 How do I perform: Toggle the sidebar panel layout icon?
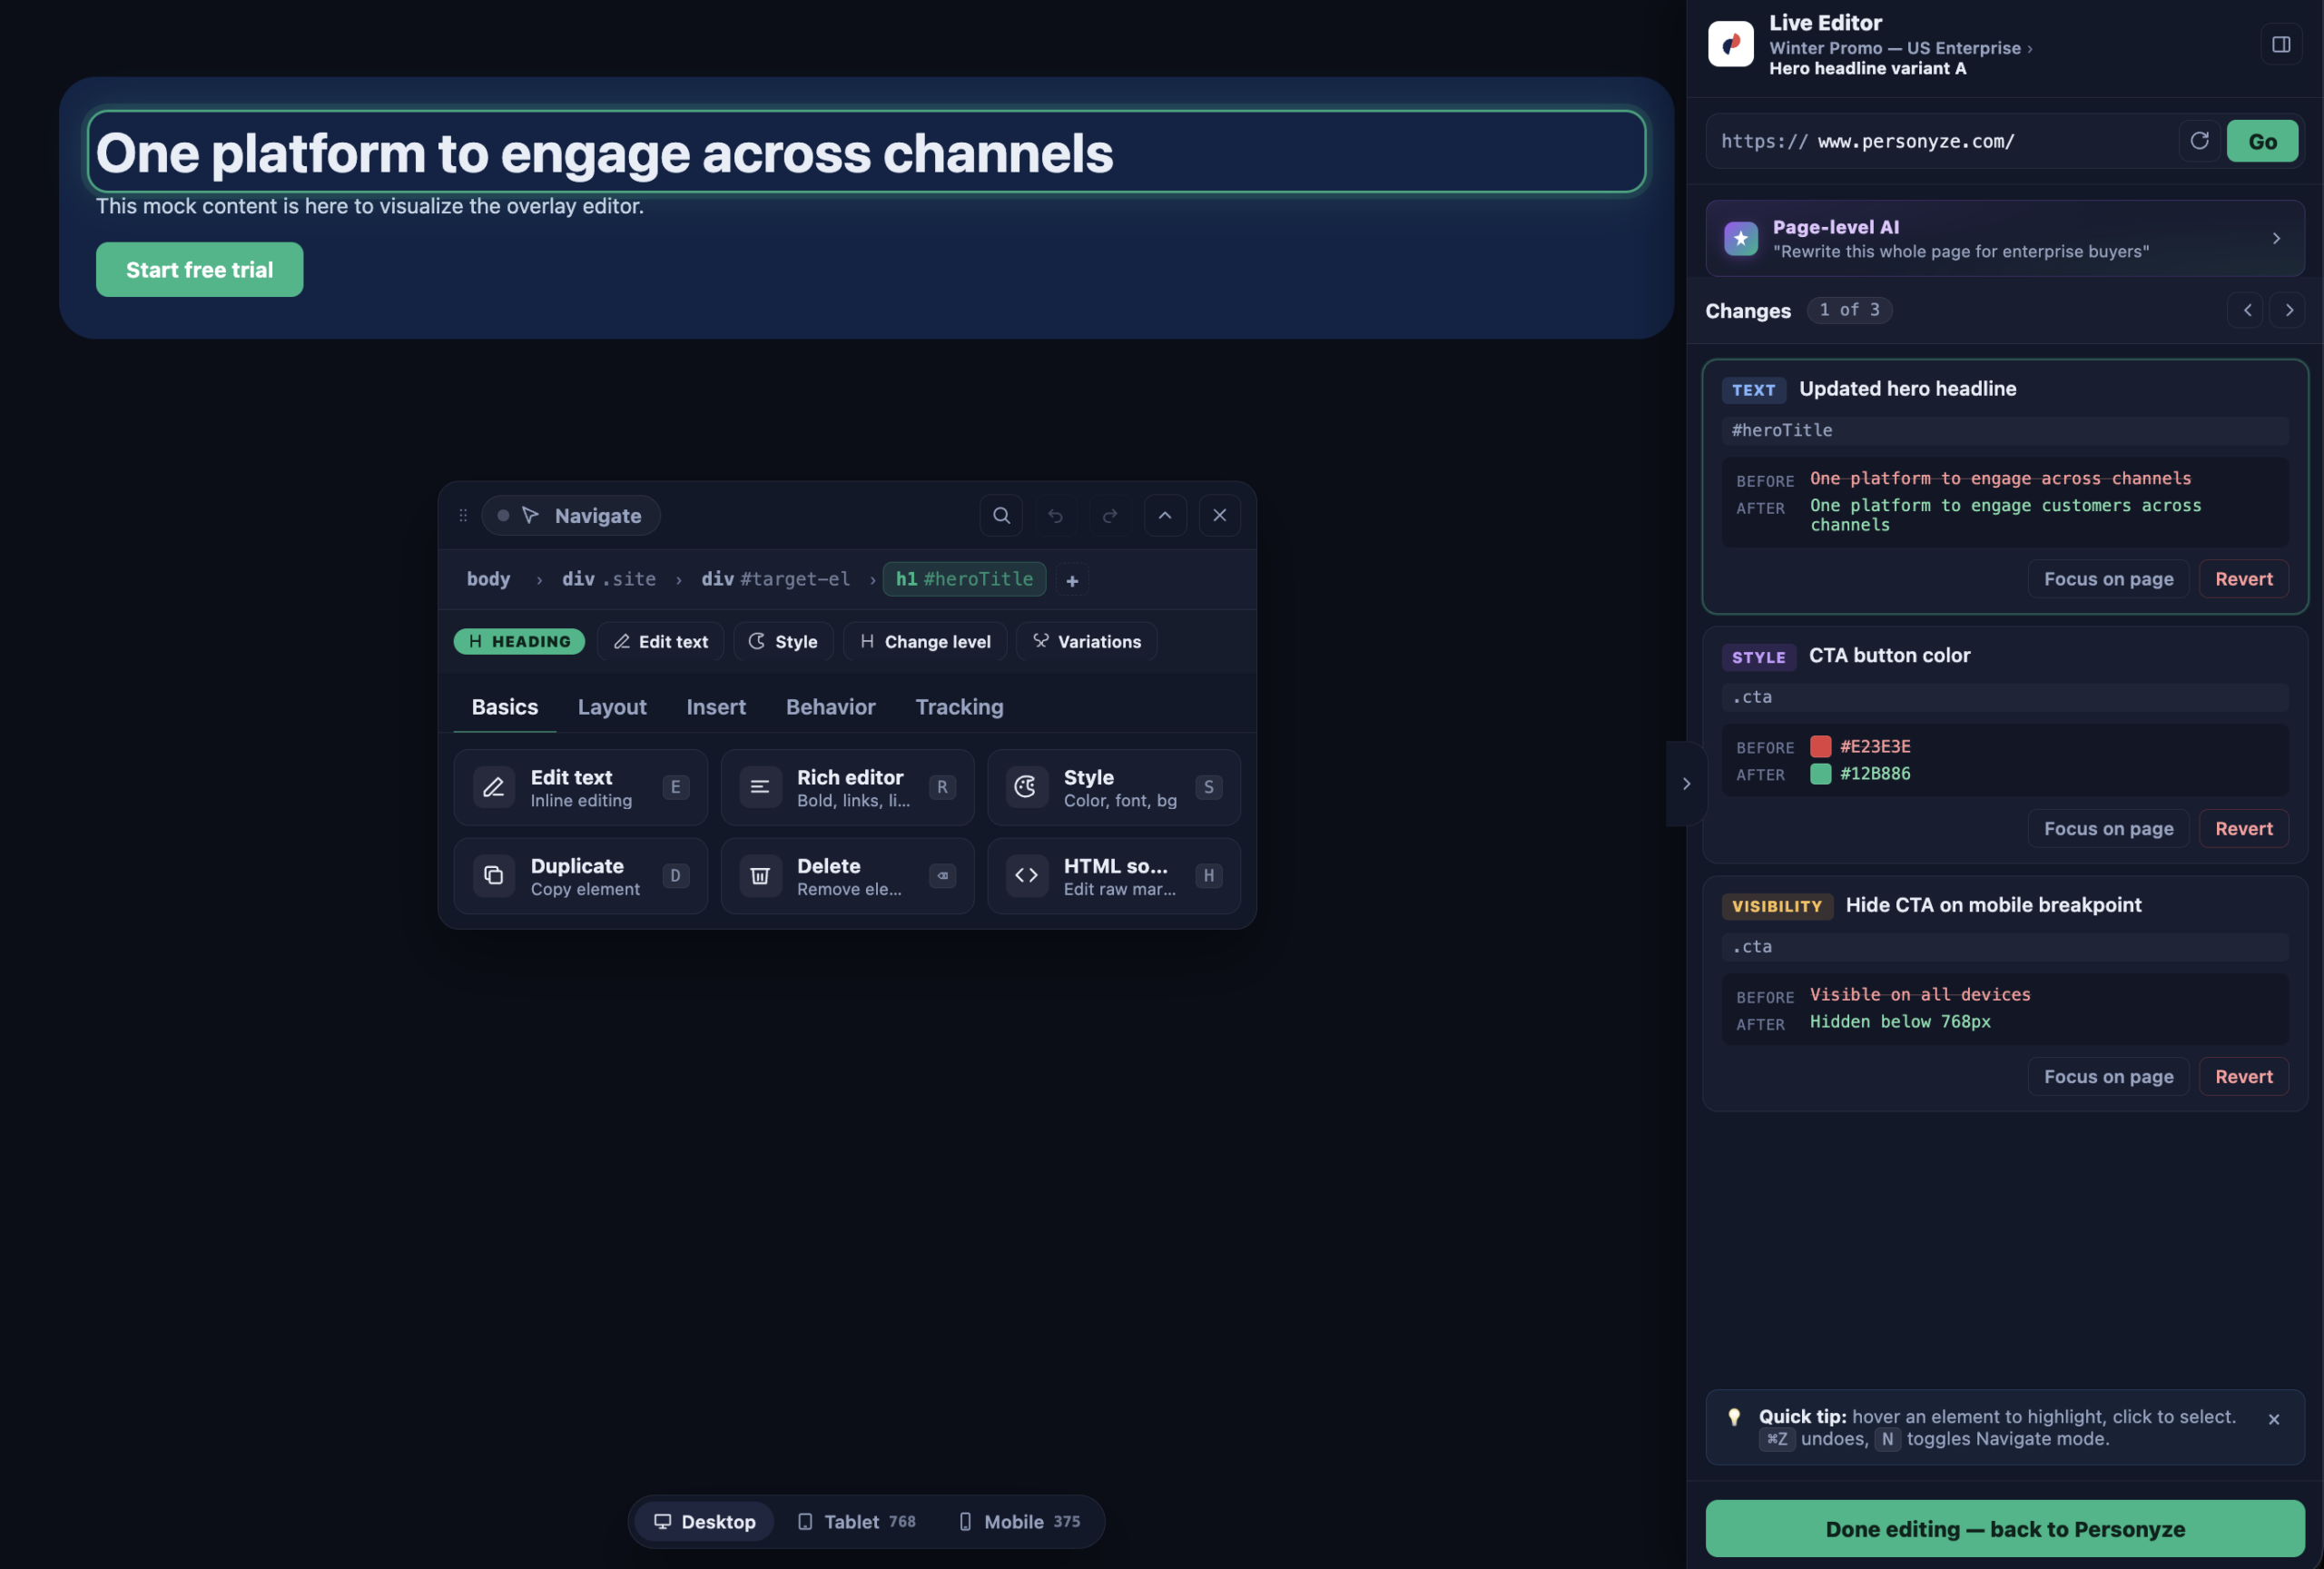2281,44
